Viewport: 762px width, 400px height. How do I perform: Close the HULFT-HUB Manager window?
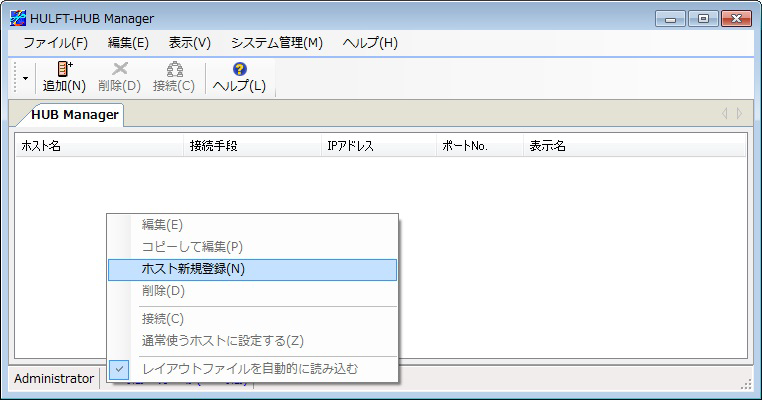(x=736, y=19)
